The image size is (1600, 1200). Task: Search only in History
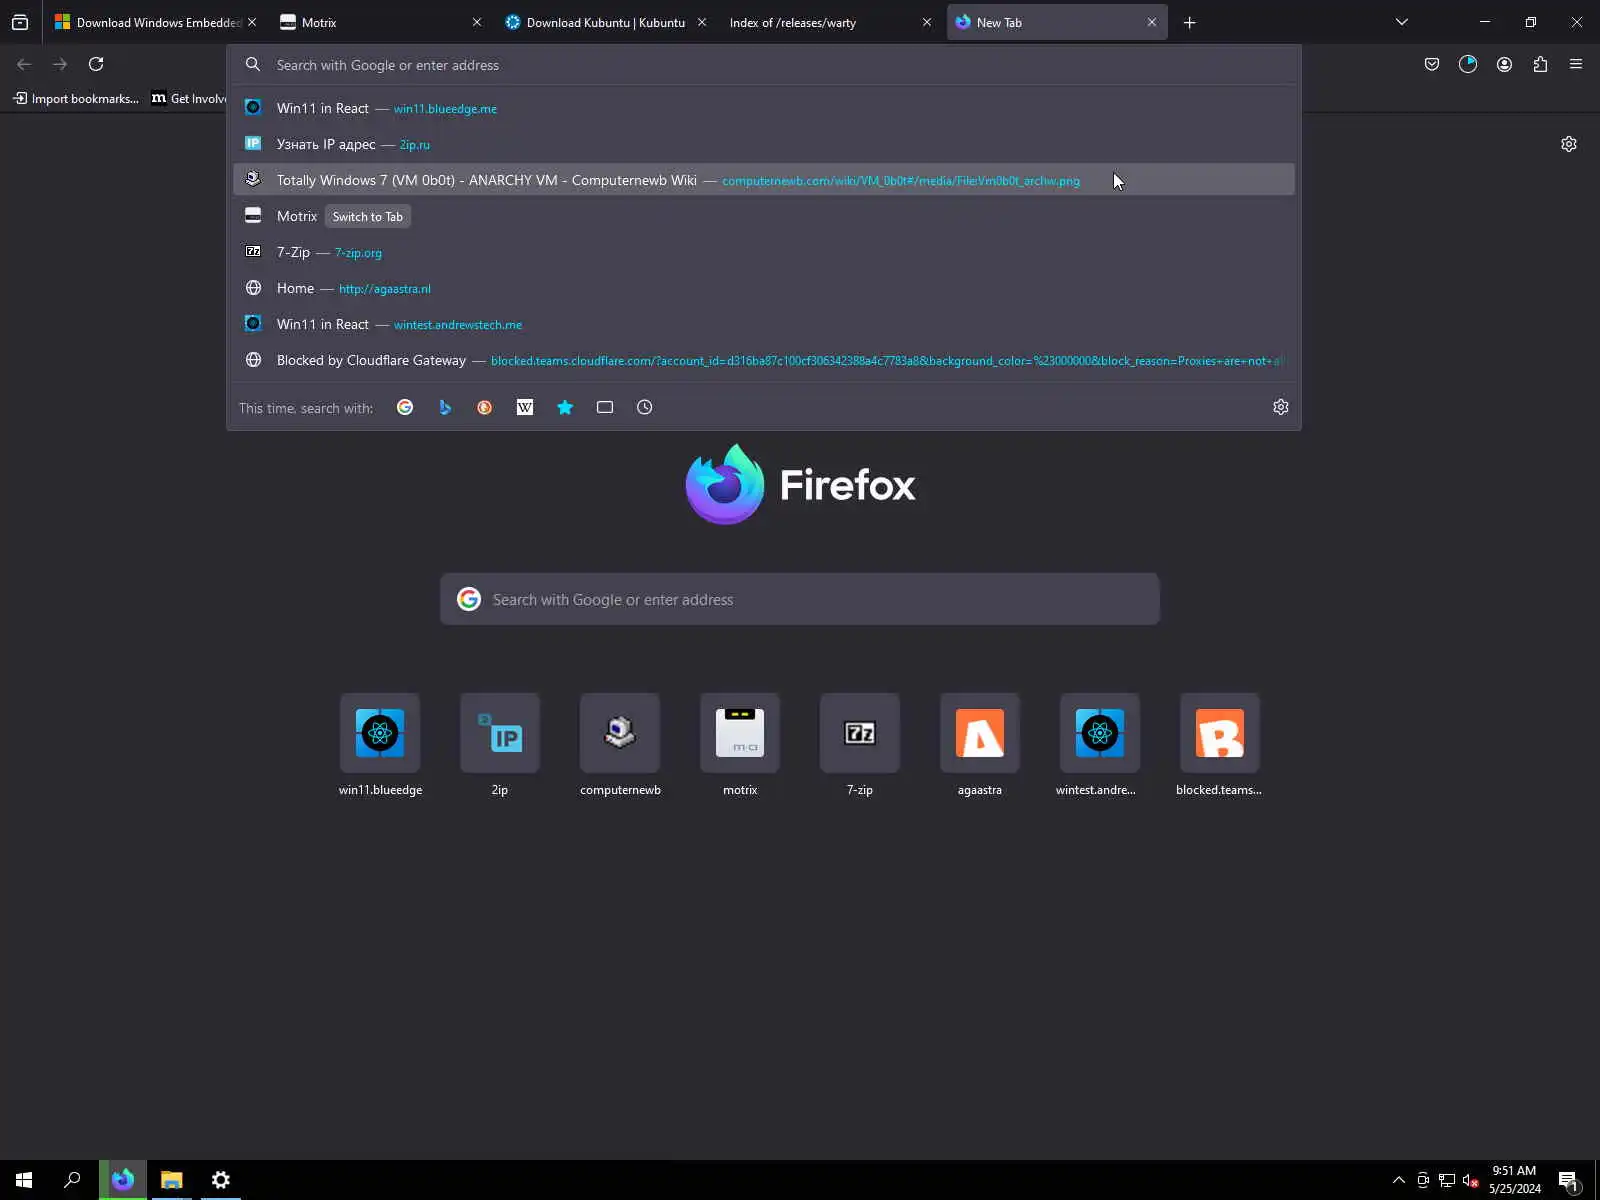tap(645, 407)
